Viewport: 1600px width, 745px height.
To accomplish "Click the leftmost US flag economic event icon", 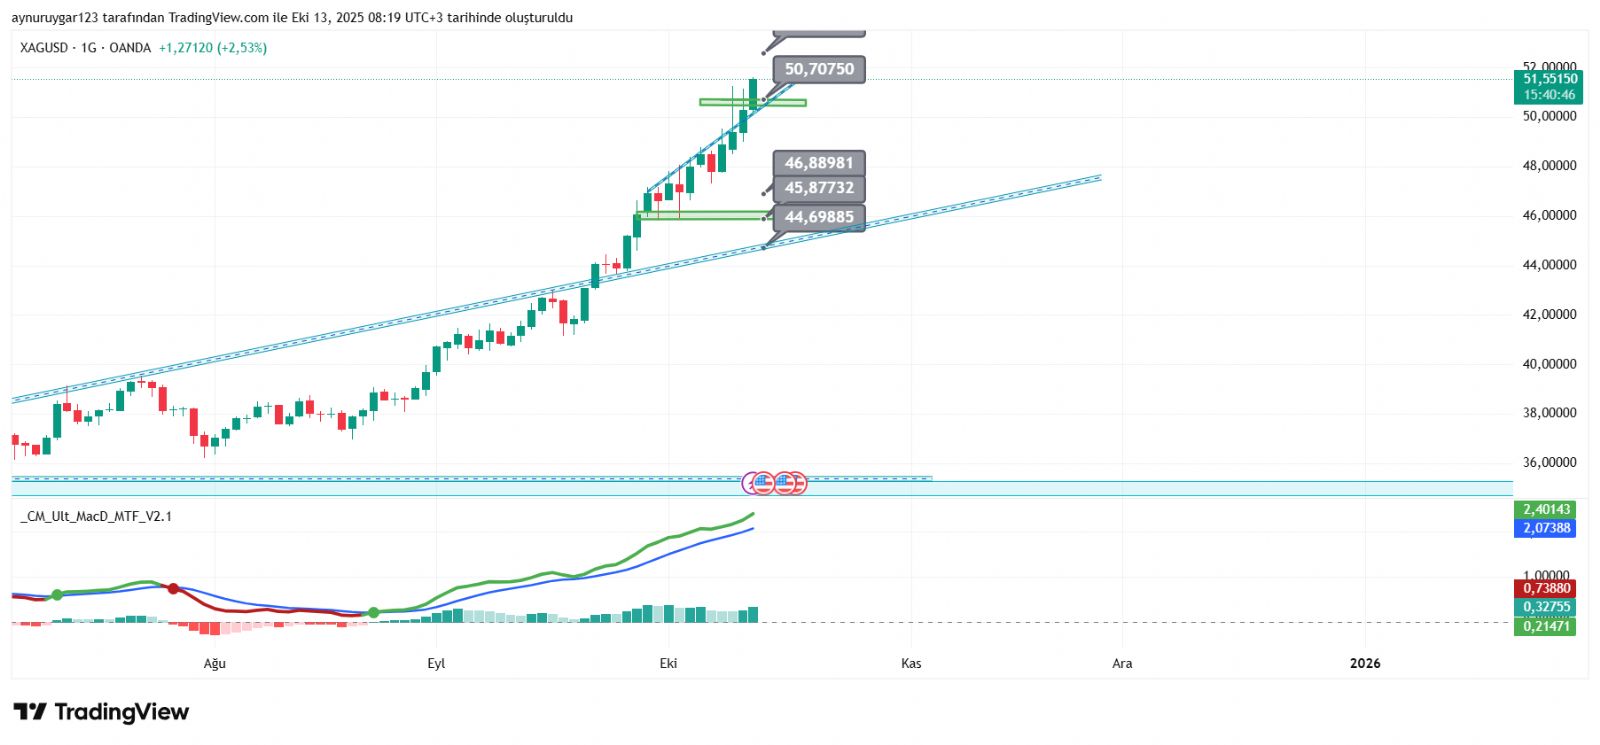I will tap(764, 484).
